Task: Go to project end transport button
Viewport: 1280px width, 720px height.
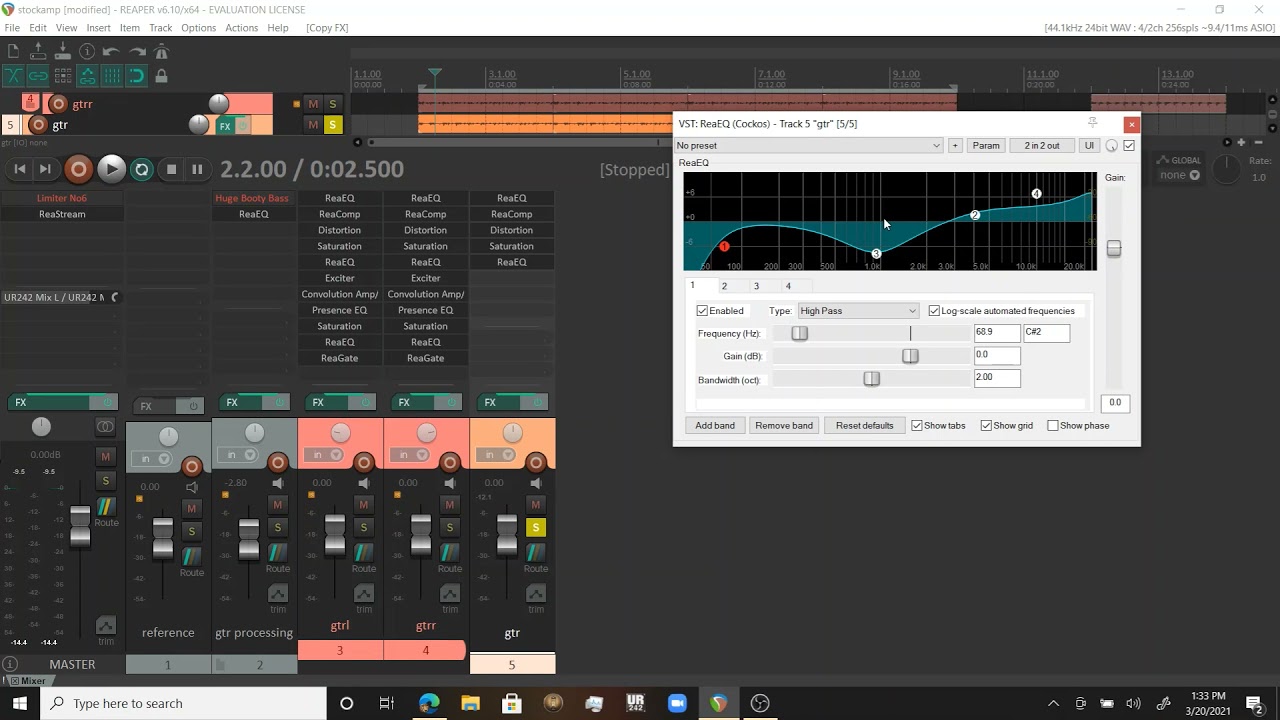Action: point(44,170)
